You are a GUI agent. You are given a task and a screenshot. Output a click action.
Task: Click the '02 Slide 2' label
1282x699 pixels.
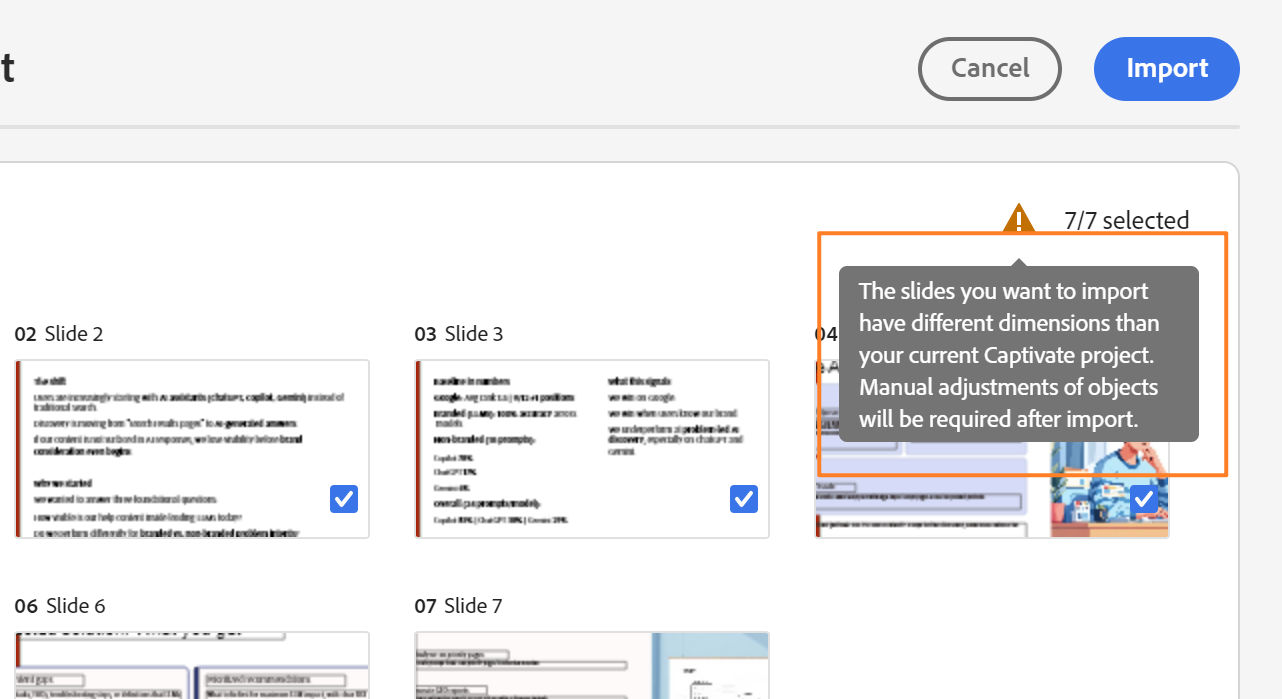click(59, 333)
